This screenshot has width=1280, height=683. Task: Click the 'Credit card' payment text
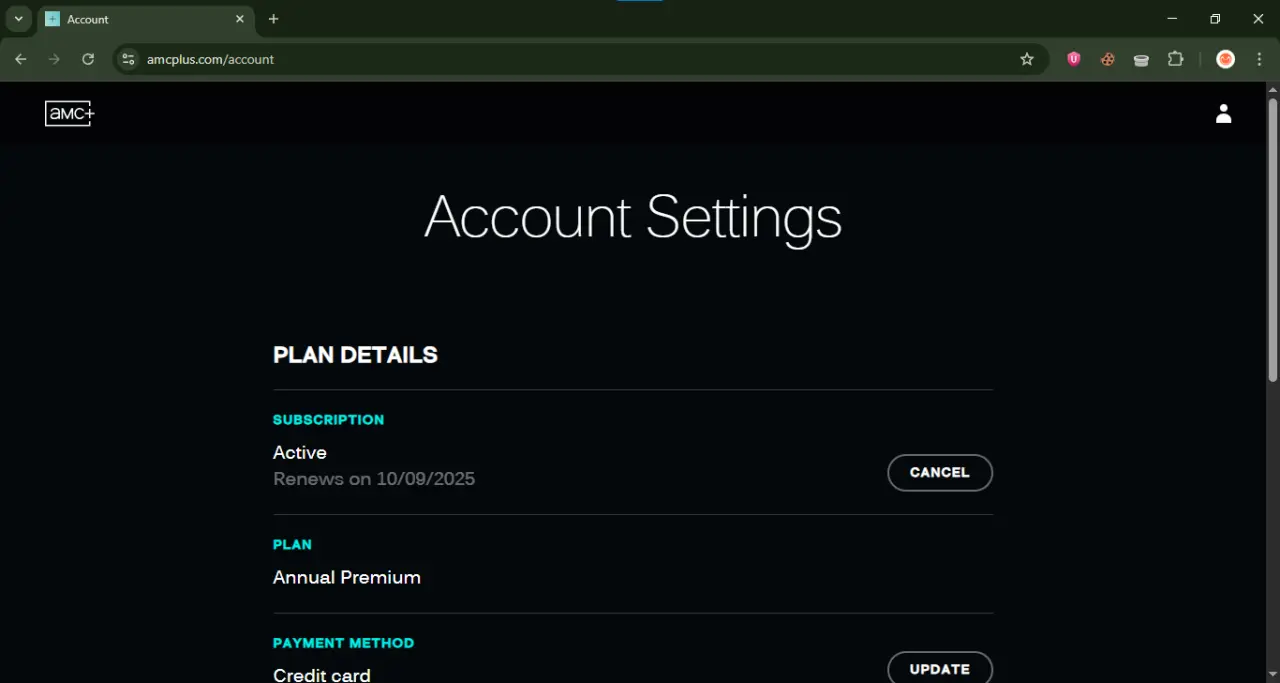tap(322, 675)
